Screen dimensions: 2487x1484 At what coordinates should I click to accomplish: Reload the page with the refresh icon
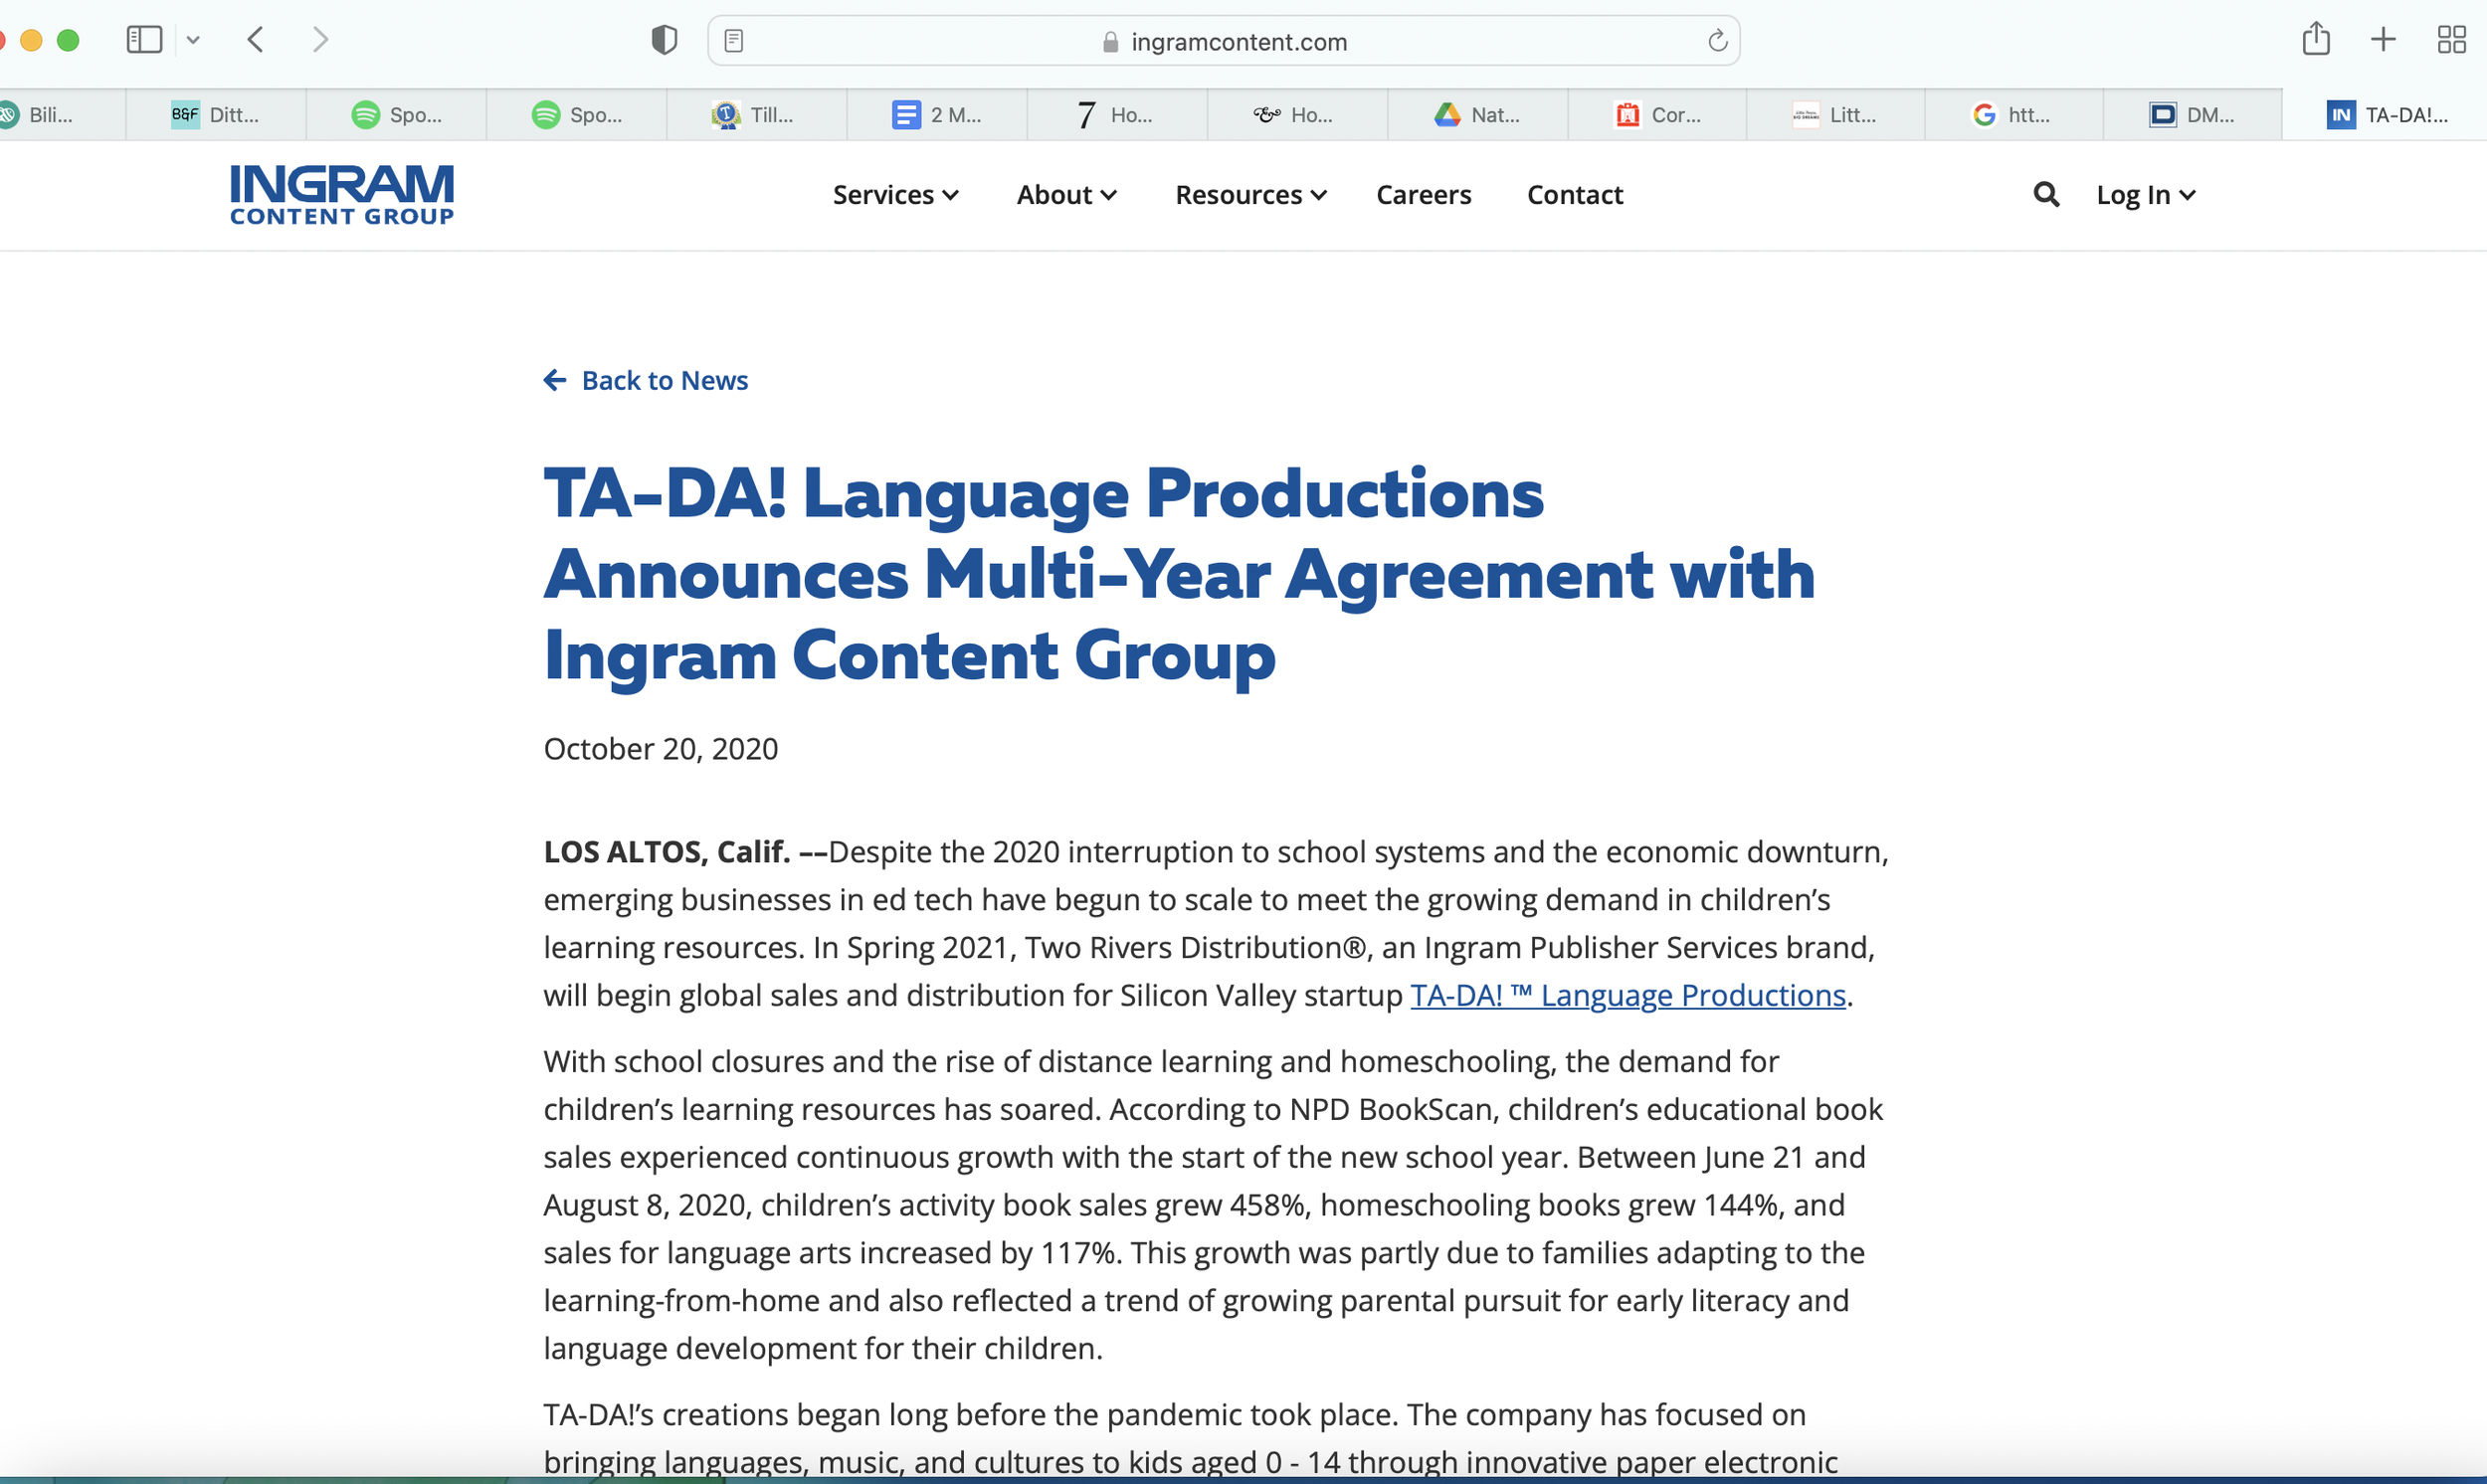(1717, 41)
